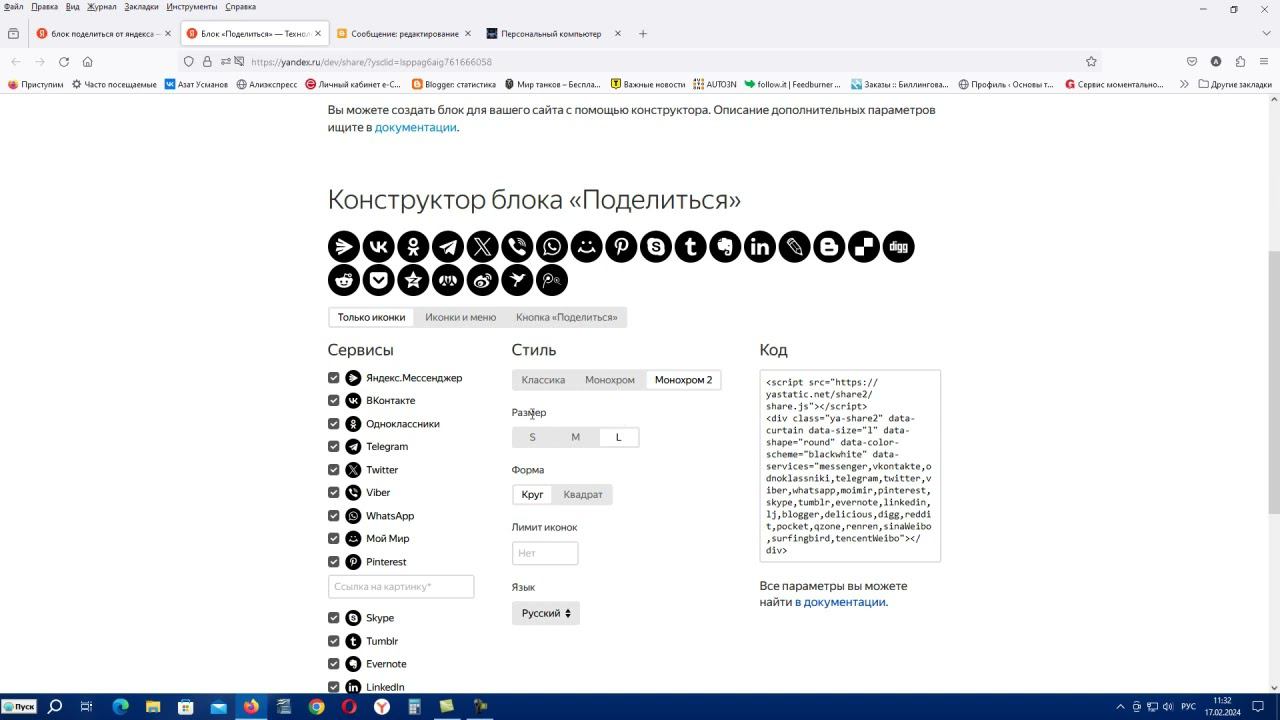
Task: Open the Firefox hamburger application menu
Action: [1265, 61]
